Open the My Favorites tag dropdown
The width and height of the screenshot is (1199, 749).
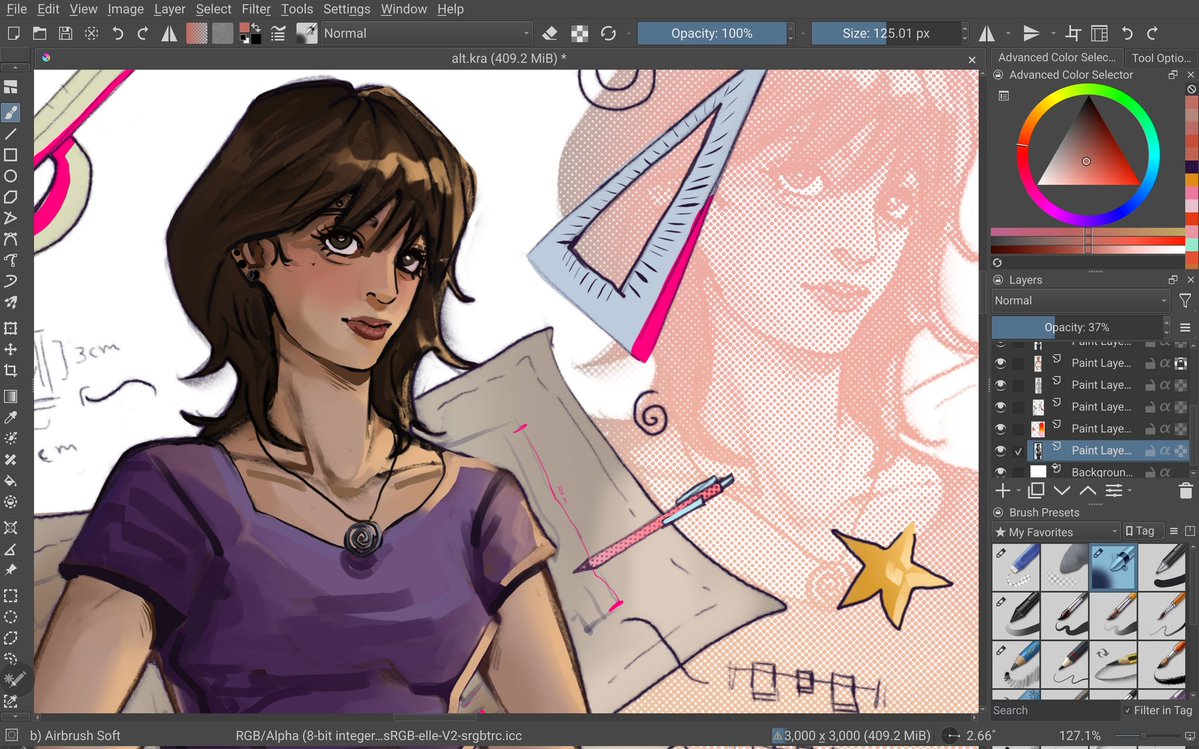(1055, 532)
